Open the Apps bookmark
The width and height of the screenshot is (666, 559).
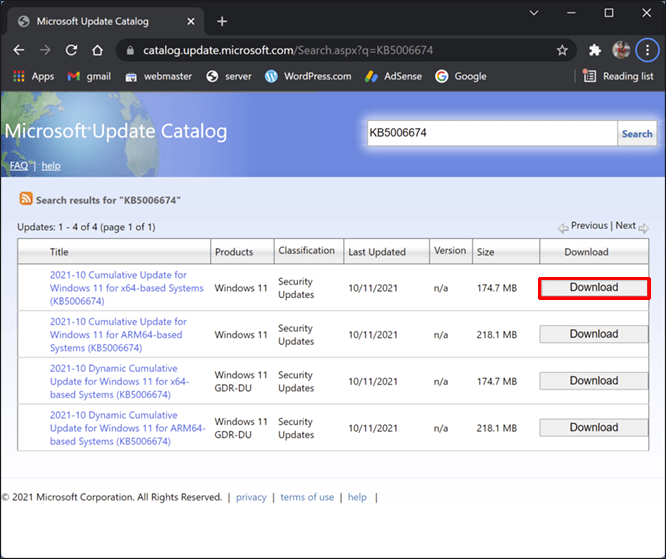coord(34,76)
